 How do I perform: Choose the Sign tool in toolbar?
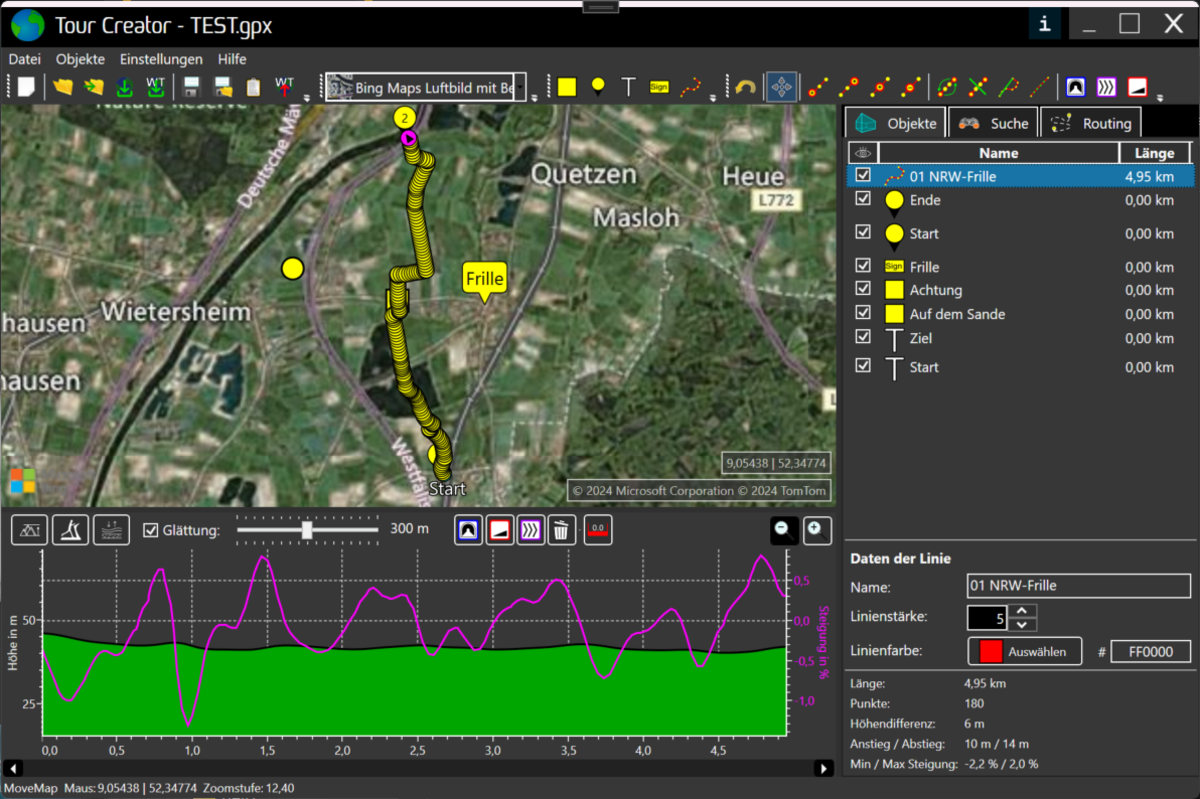pos(659,87)
